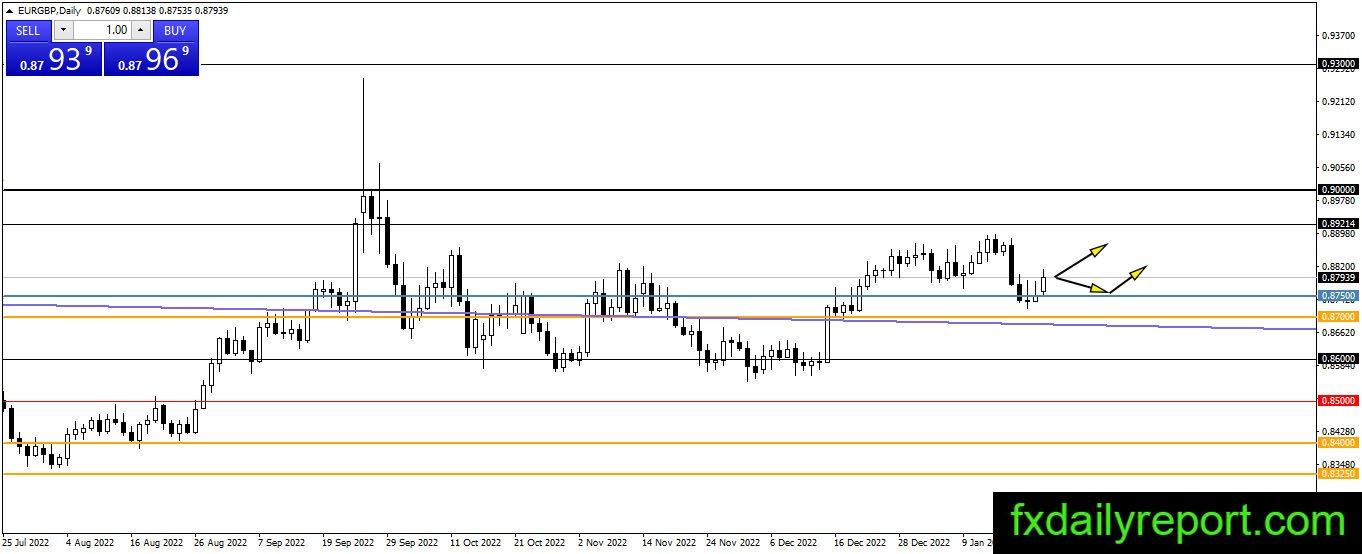Click the 0.90000 horizontal line label
The image size is (1362, 554).
coord(1338,189)
